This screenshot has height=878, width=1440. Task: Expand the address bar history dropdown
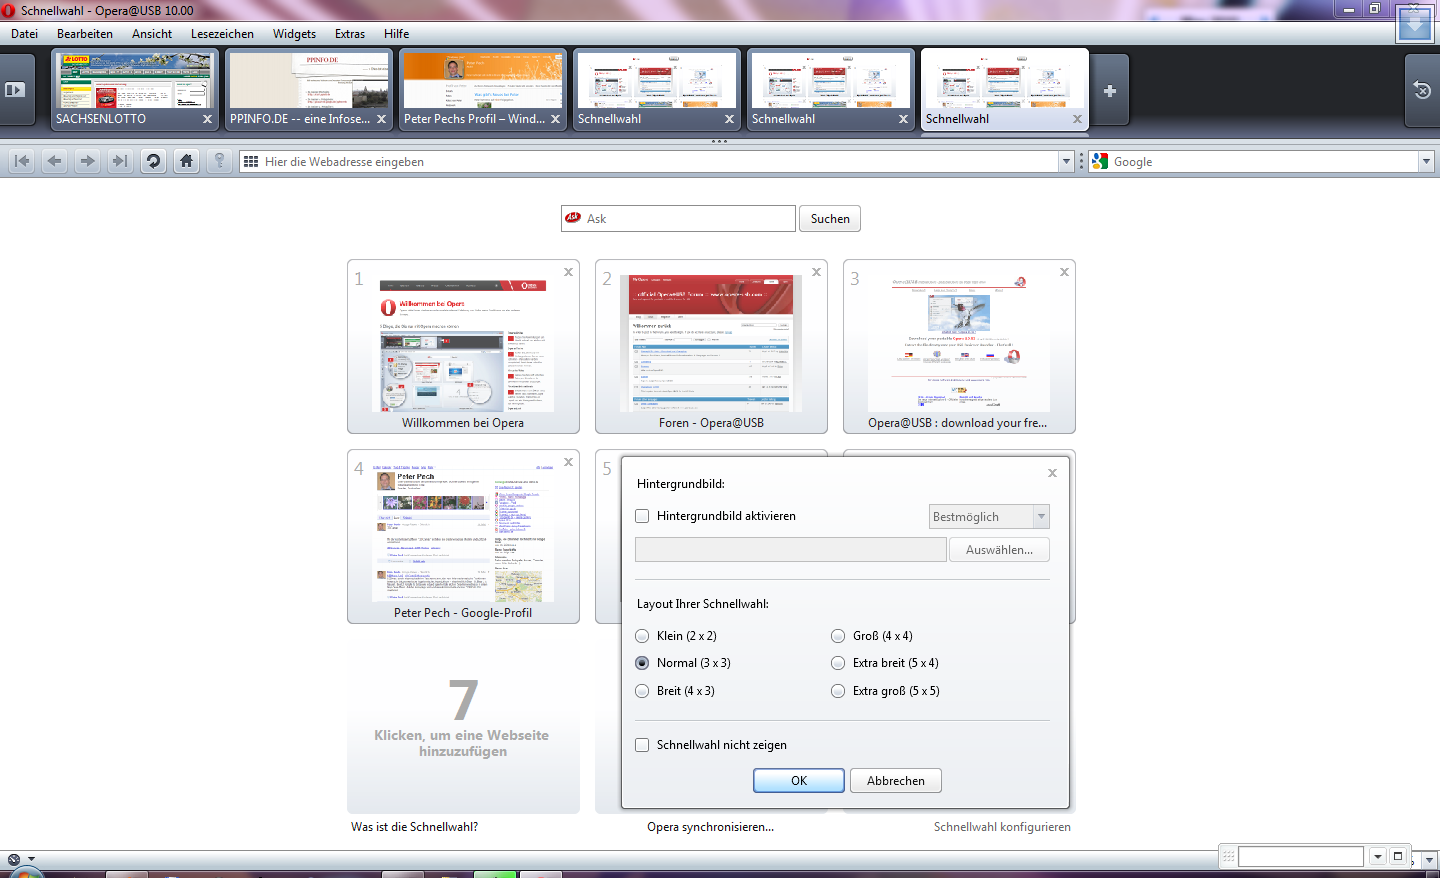point(1066,162)
